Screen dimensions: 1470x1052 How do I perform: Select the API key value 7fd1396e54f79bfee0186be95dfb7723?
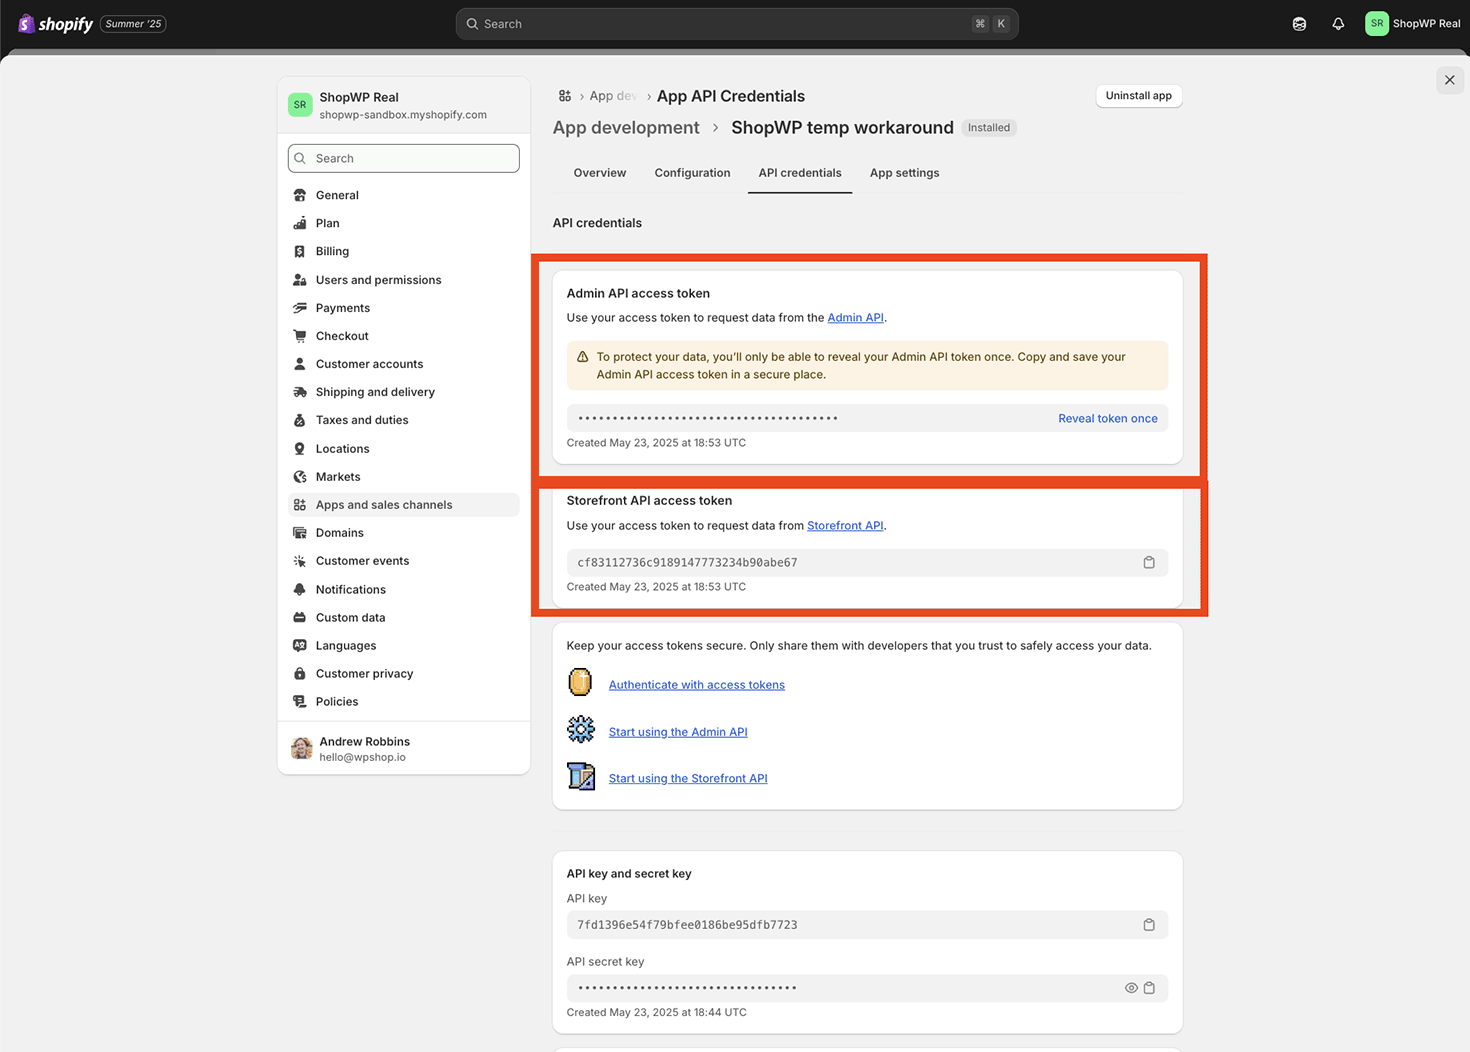[687, 925]
